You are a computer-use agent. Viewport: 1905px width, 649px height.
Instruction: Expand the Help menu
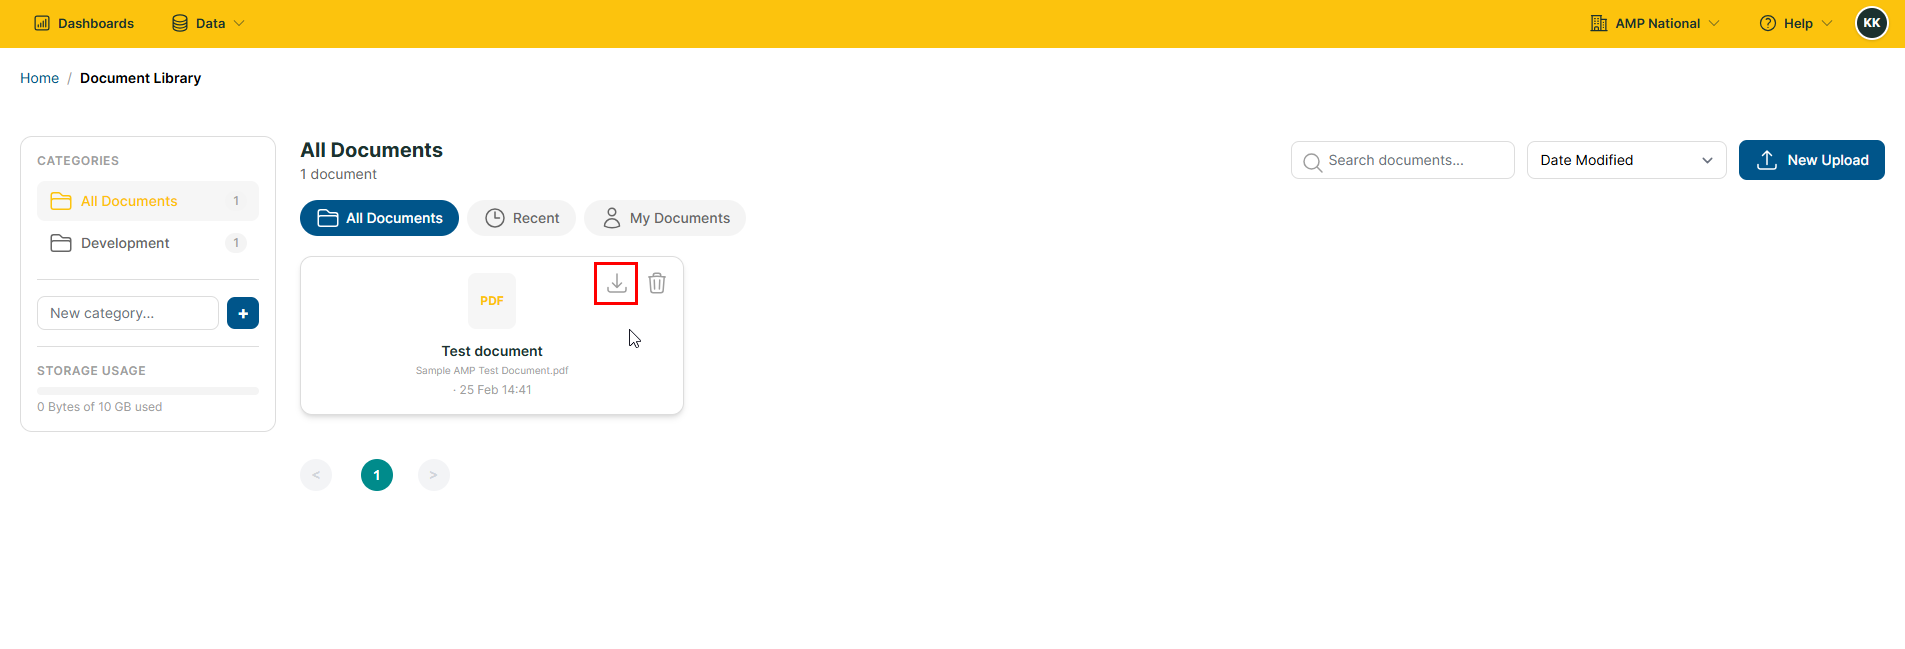tap(1796, 23)
